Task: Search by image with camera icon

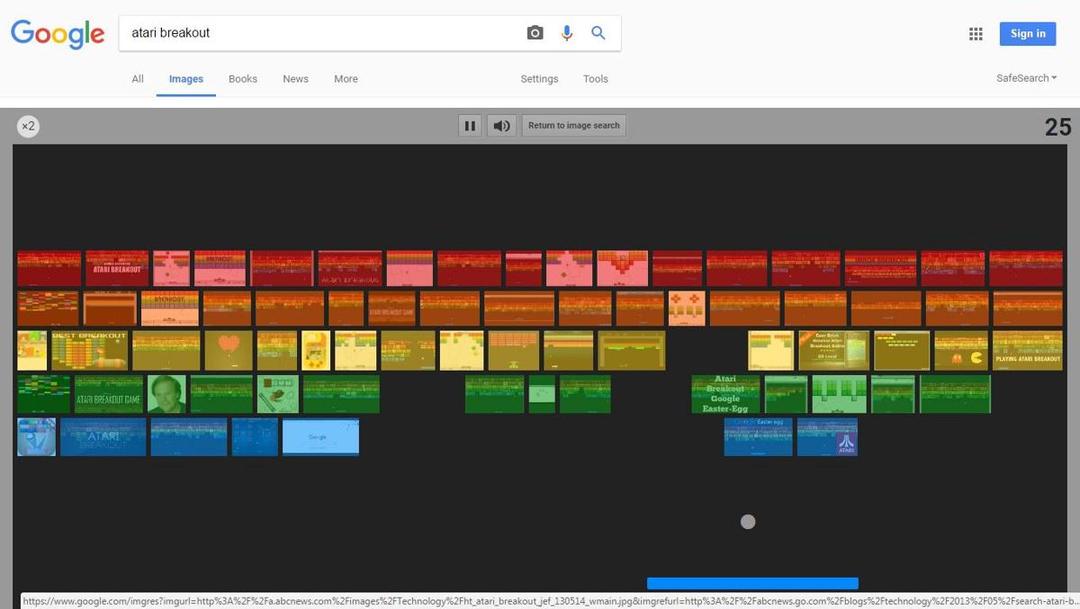Action: pyautogui.click(x=535, y=33)
